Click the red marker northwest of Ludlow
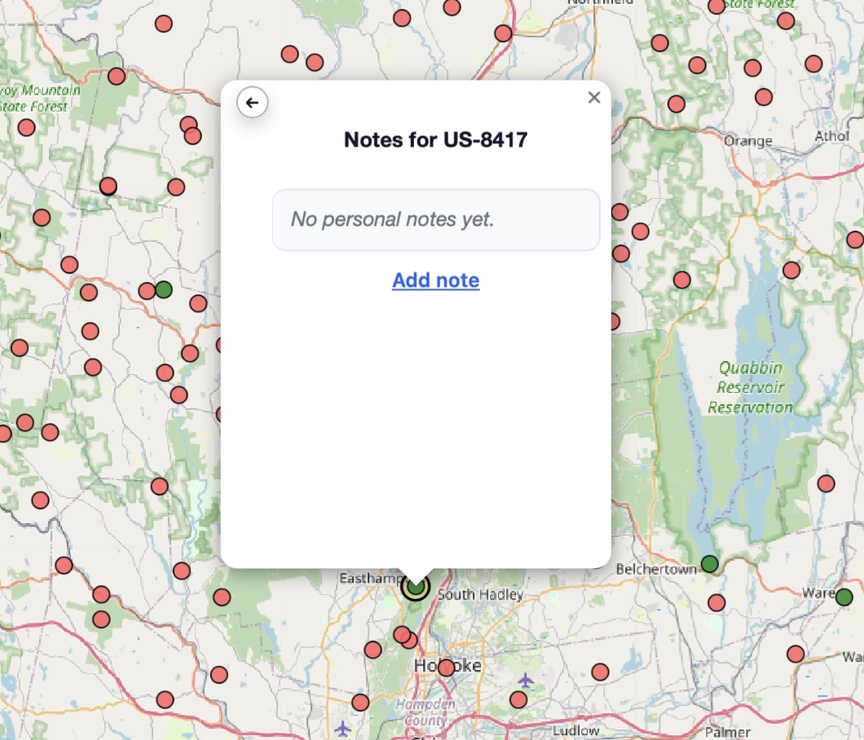864x740 pixels. pos(518,700)
